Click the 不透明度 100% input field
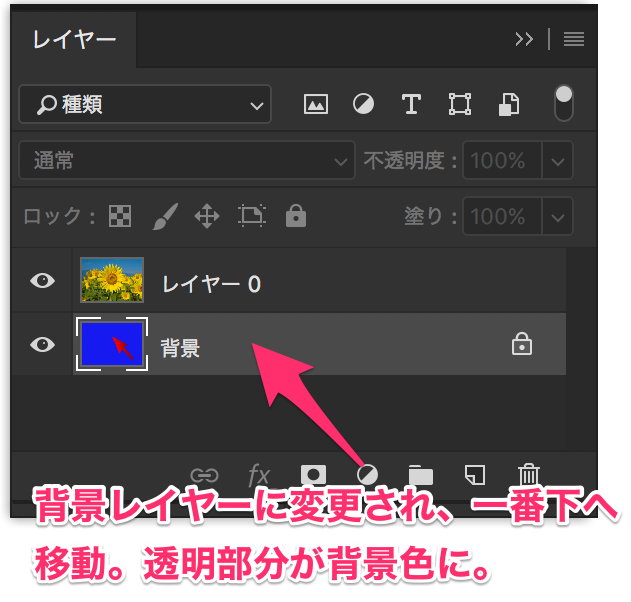 (502, 160)
